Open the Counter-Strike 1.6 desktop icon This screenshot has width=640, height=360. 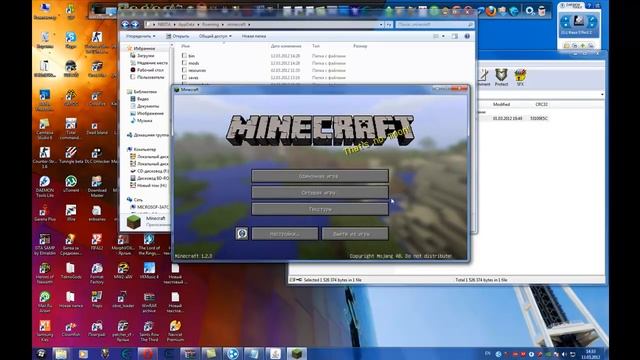click(44, 158)
